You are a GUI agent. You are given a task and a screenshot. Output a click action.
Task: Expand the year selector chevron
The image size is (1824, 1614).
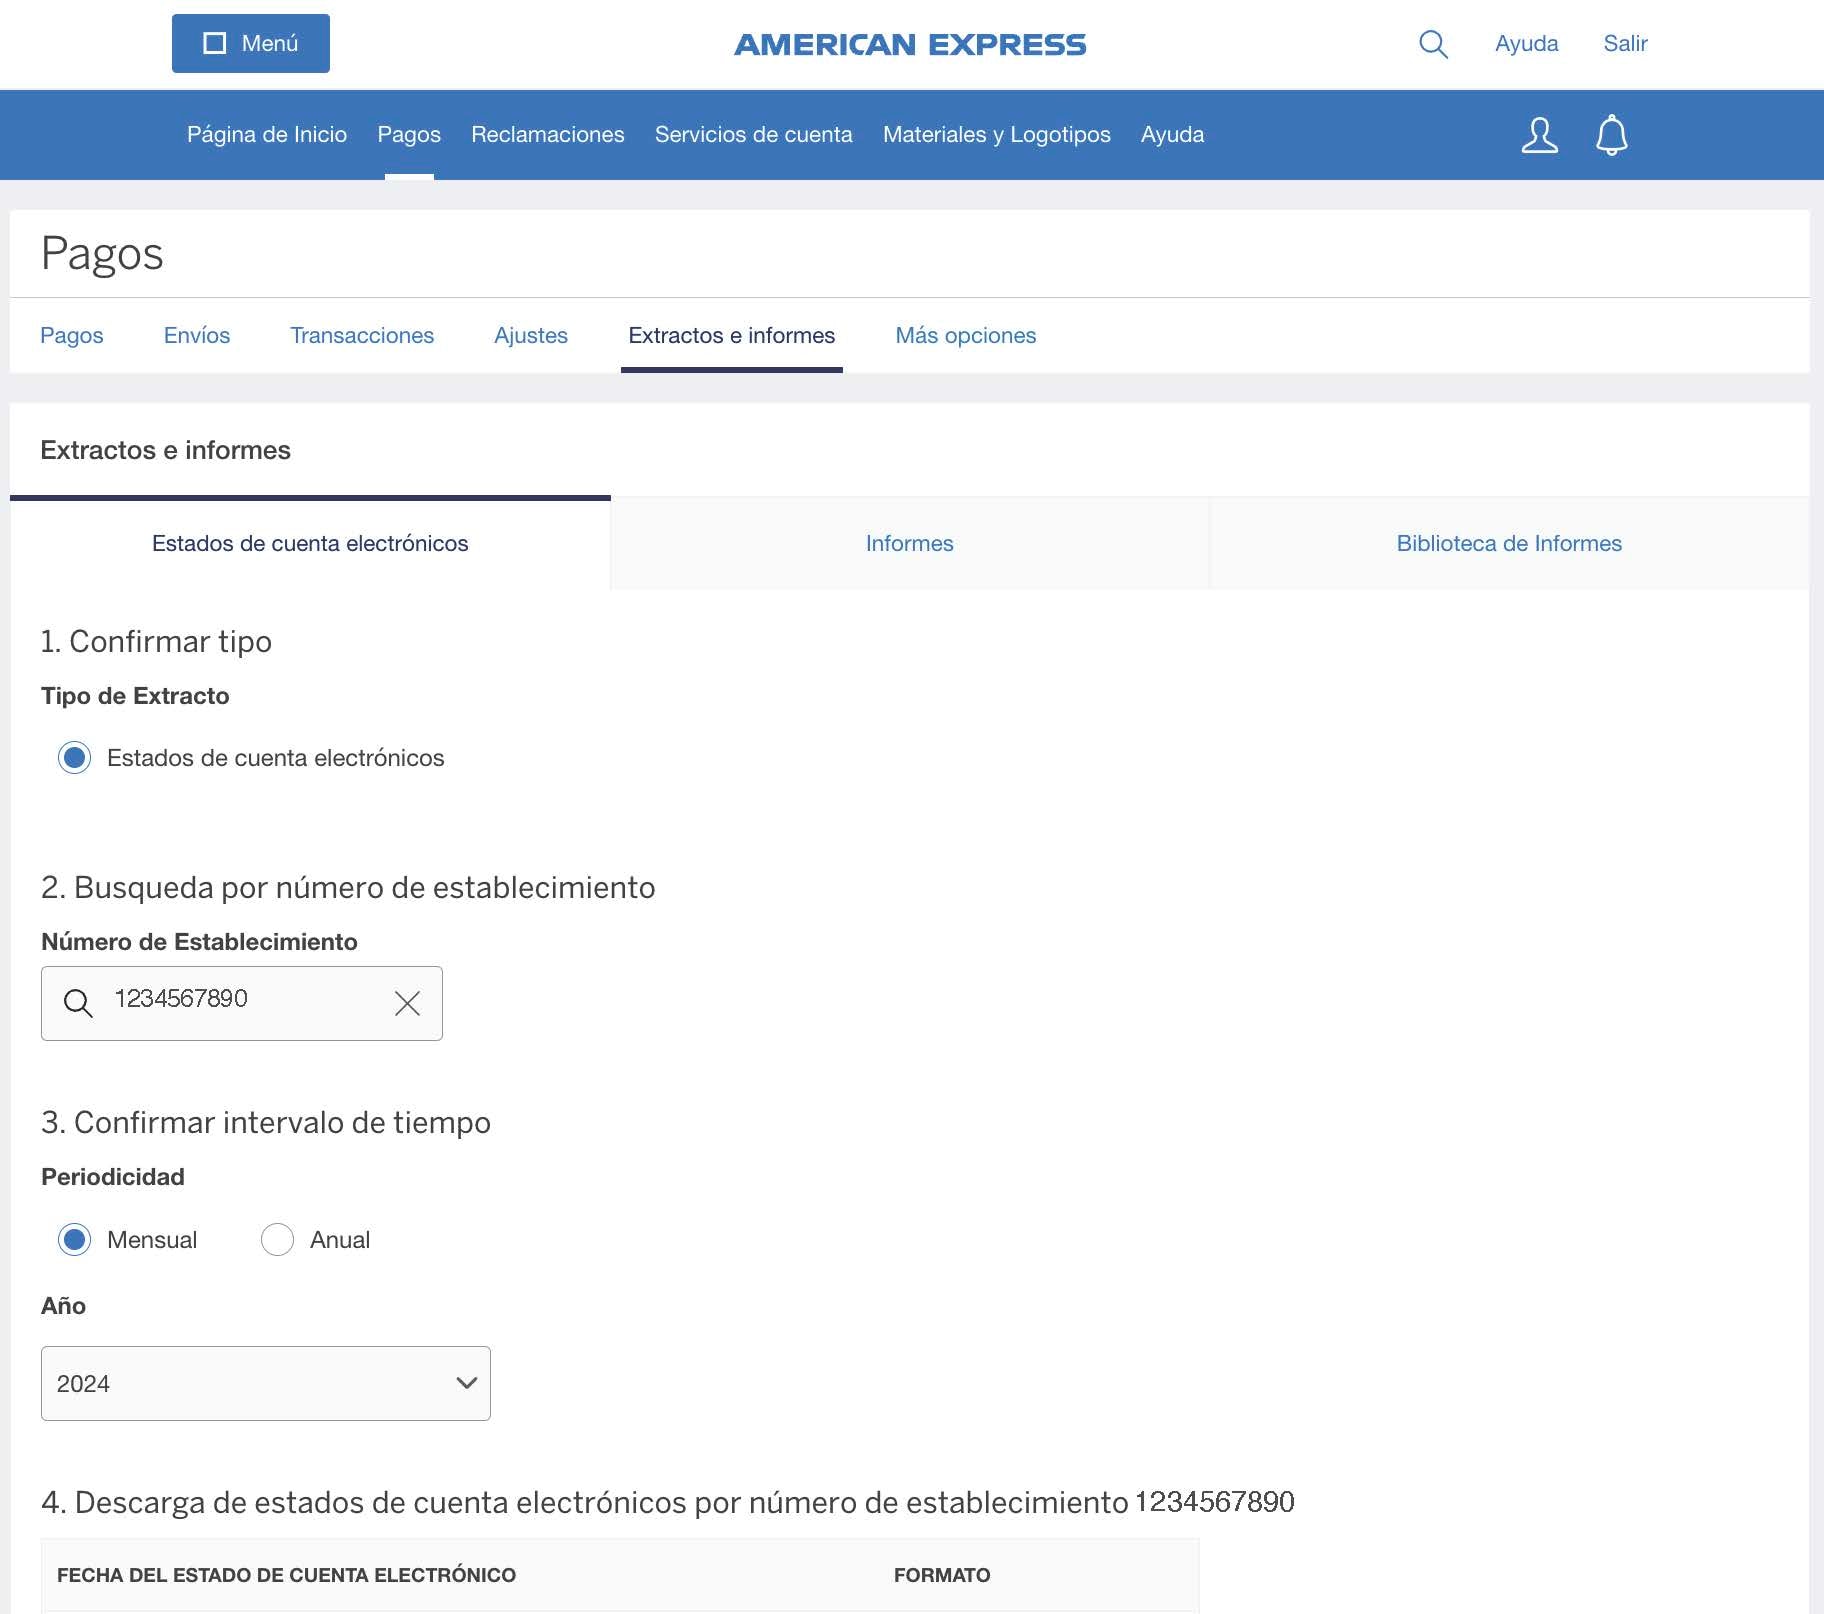pos(466,1383)
